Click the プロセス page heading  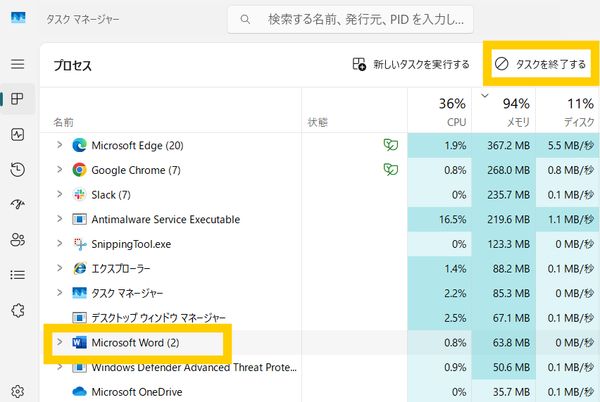click(73, 65)
